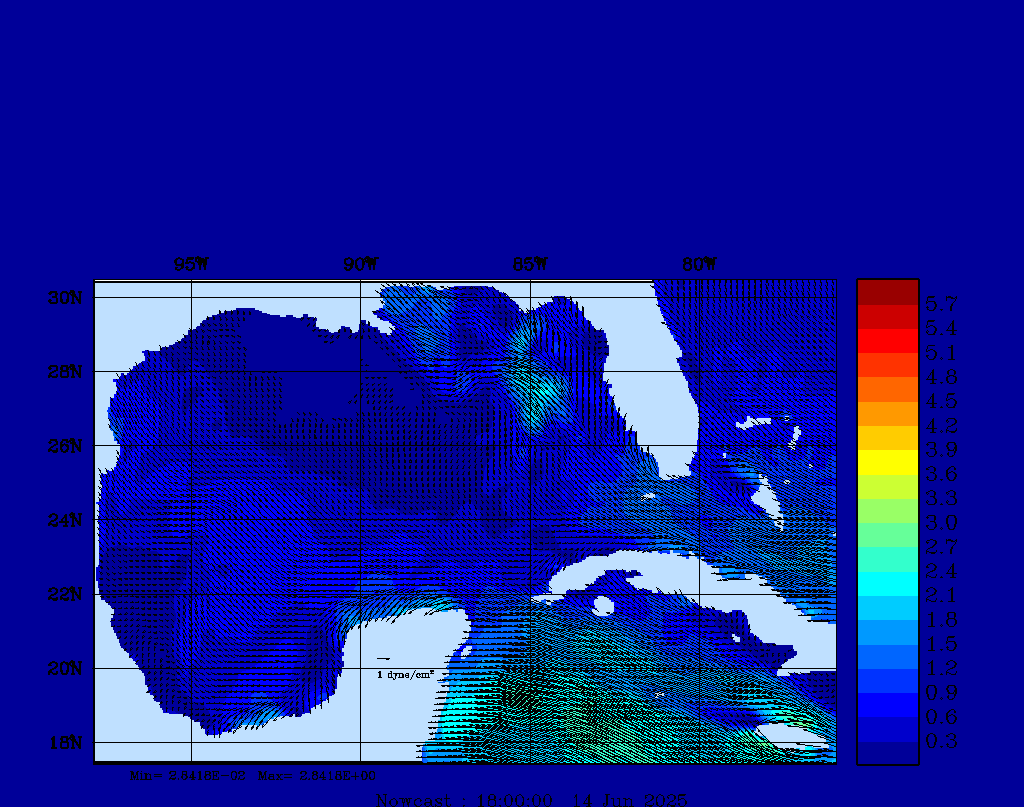Click the 26N latitude label
The width and height of the screenshot is (1024, 807).
point(64,446)
